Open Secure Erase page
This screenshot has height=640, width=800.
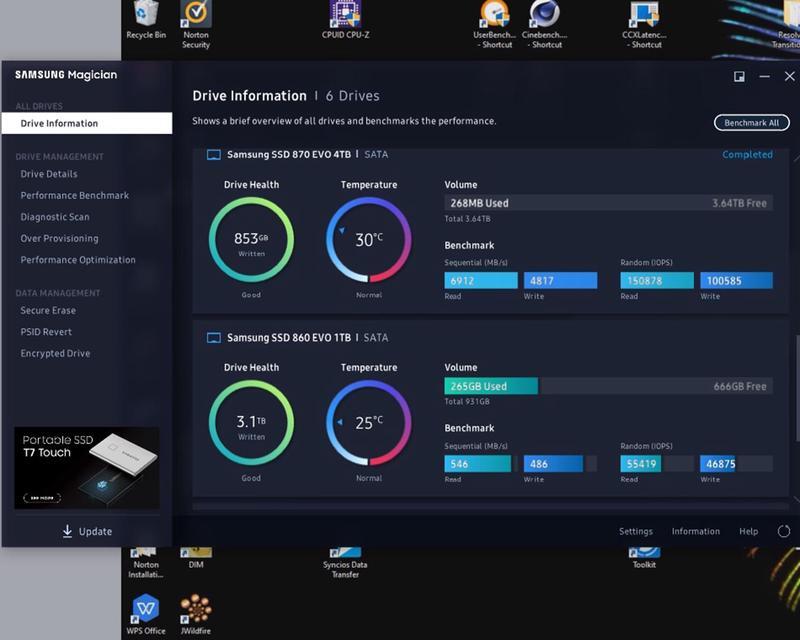pos(48,310)
